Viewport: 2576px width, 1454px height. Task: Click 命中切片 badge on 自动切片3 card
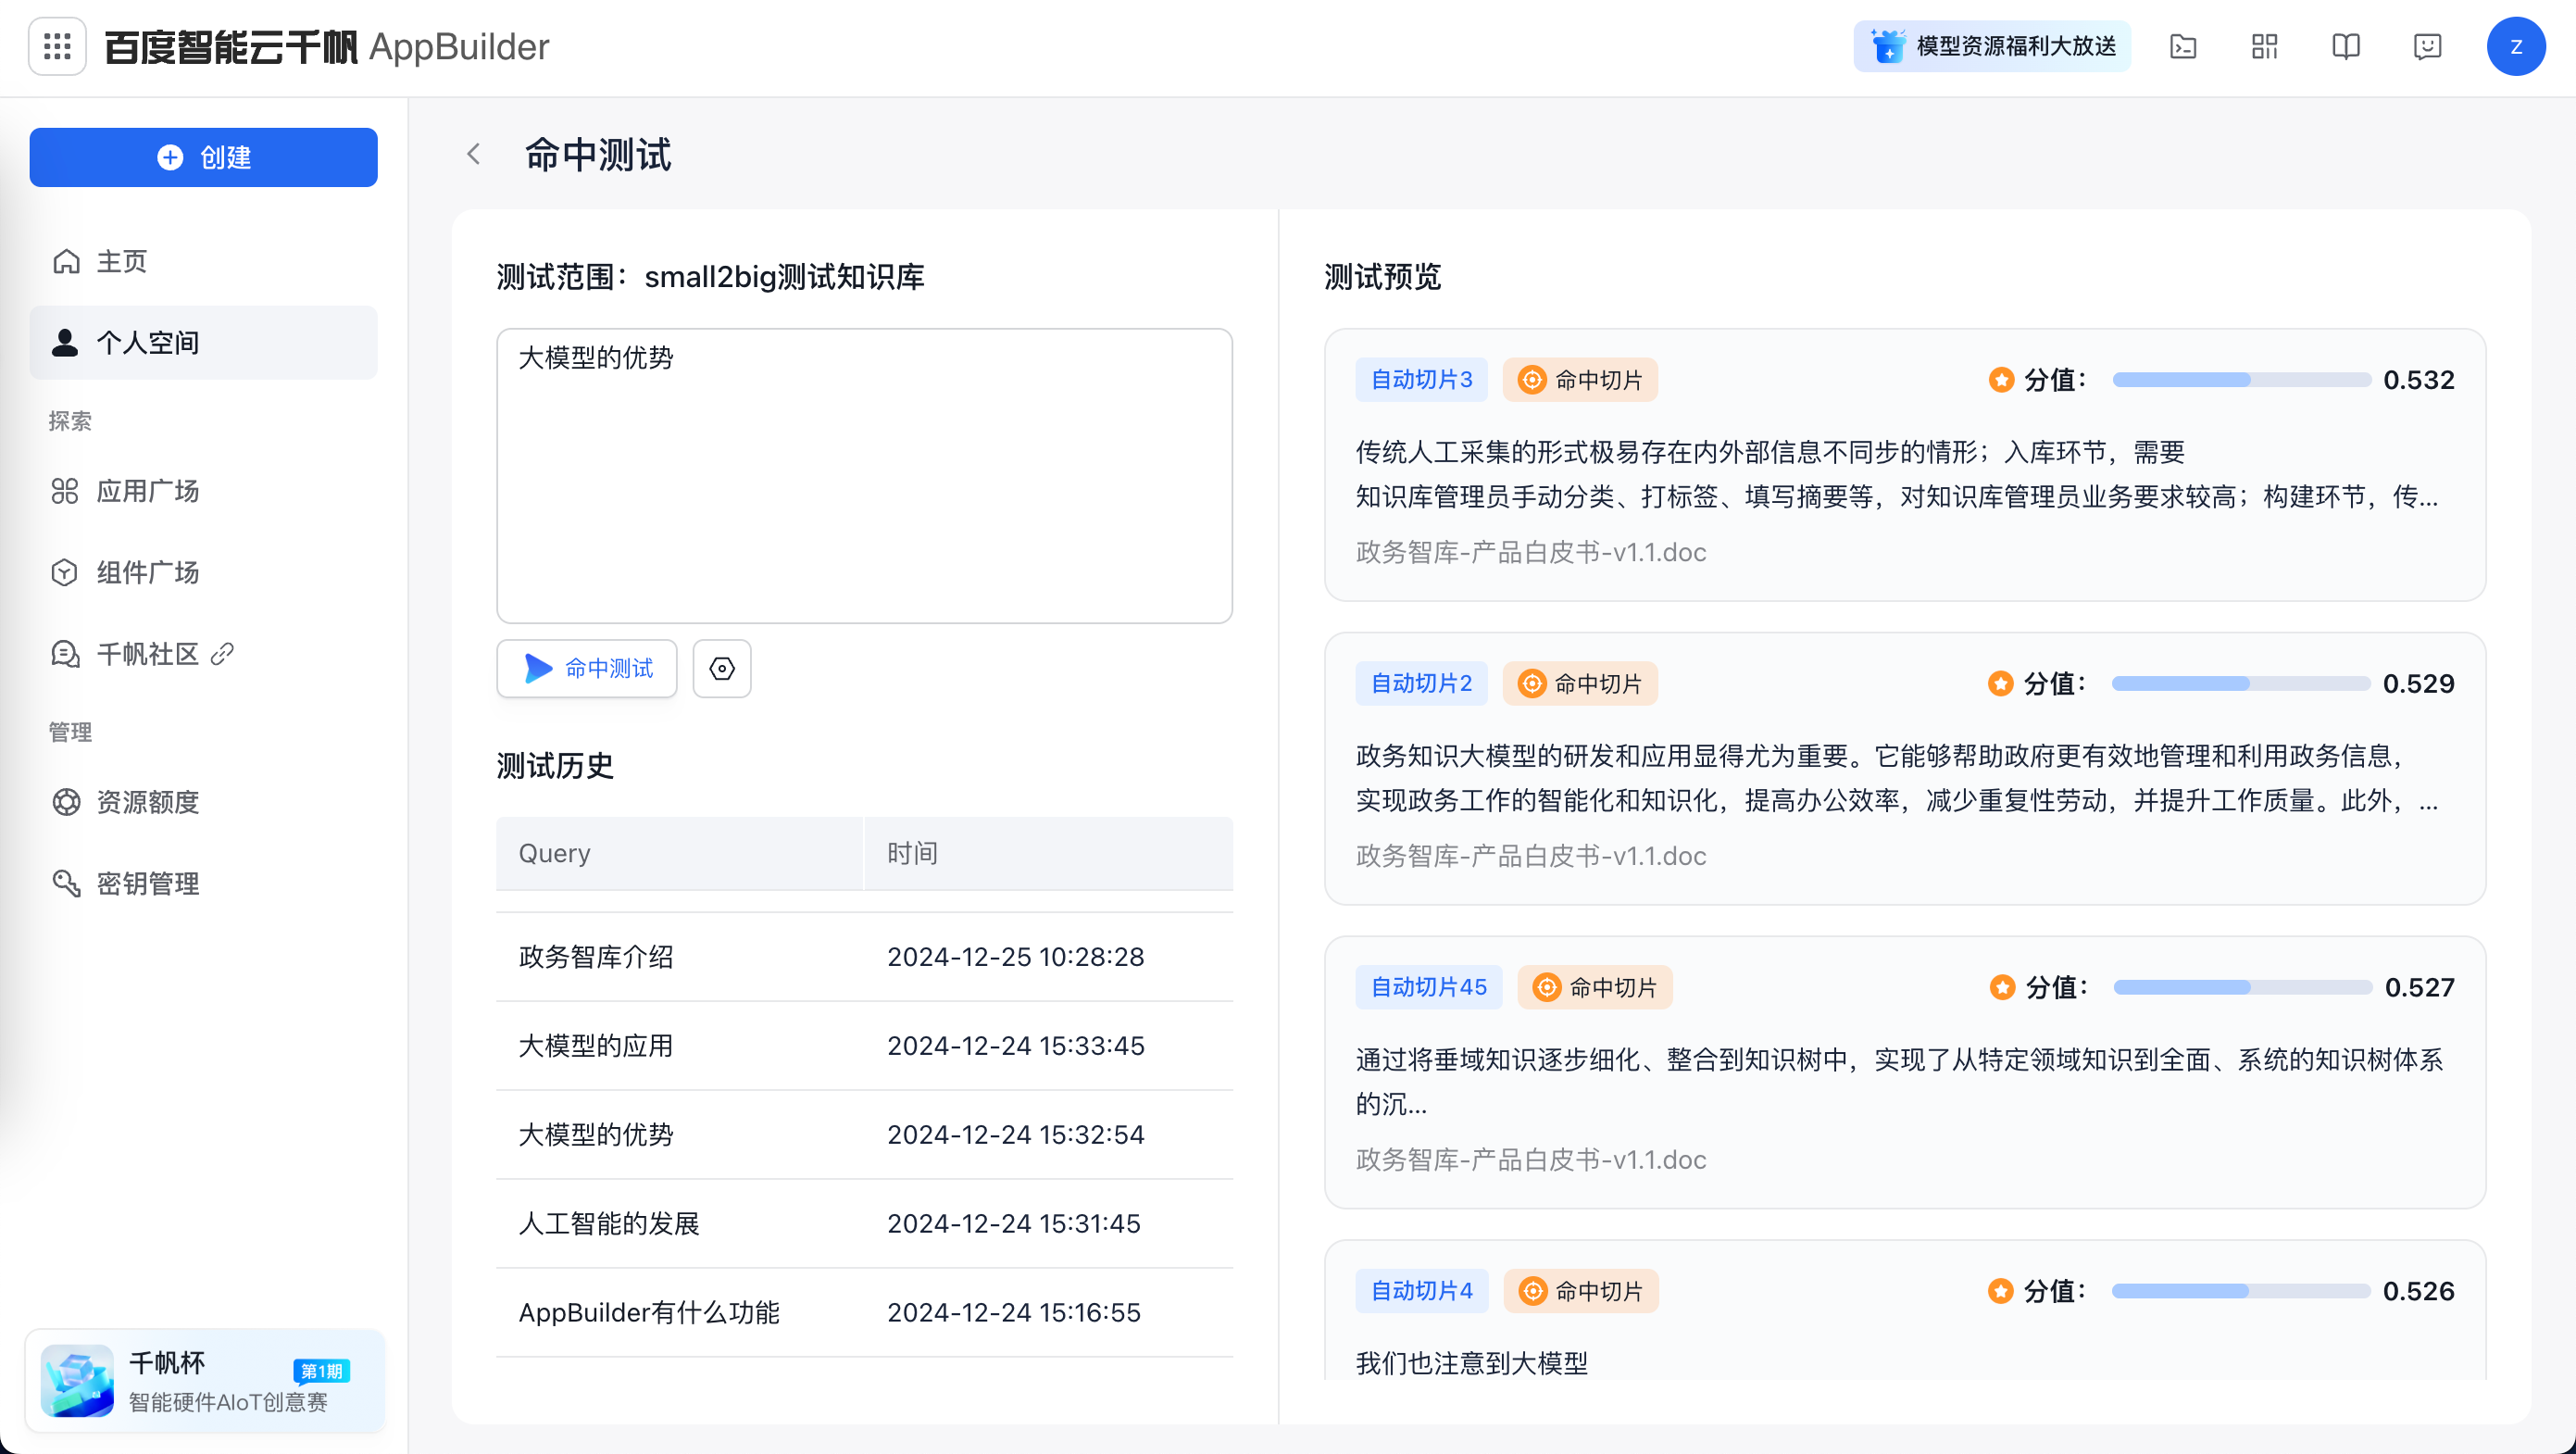tap(1580, 380)
